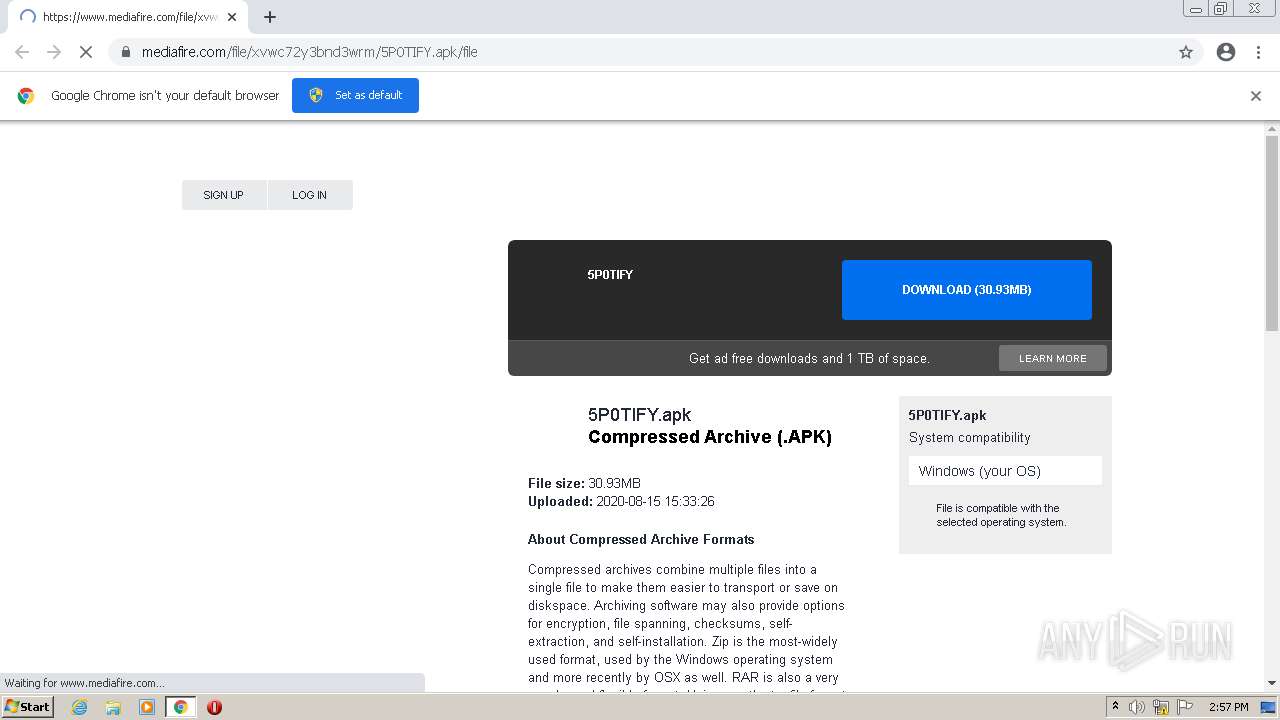The height and width of the screenshot is (720, 1280).
Task: Open network tray icon
Action: point(1161,707)
